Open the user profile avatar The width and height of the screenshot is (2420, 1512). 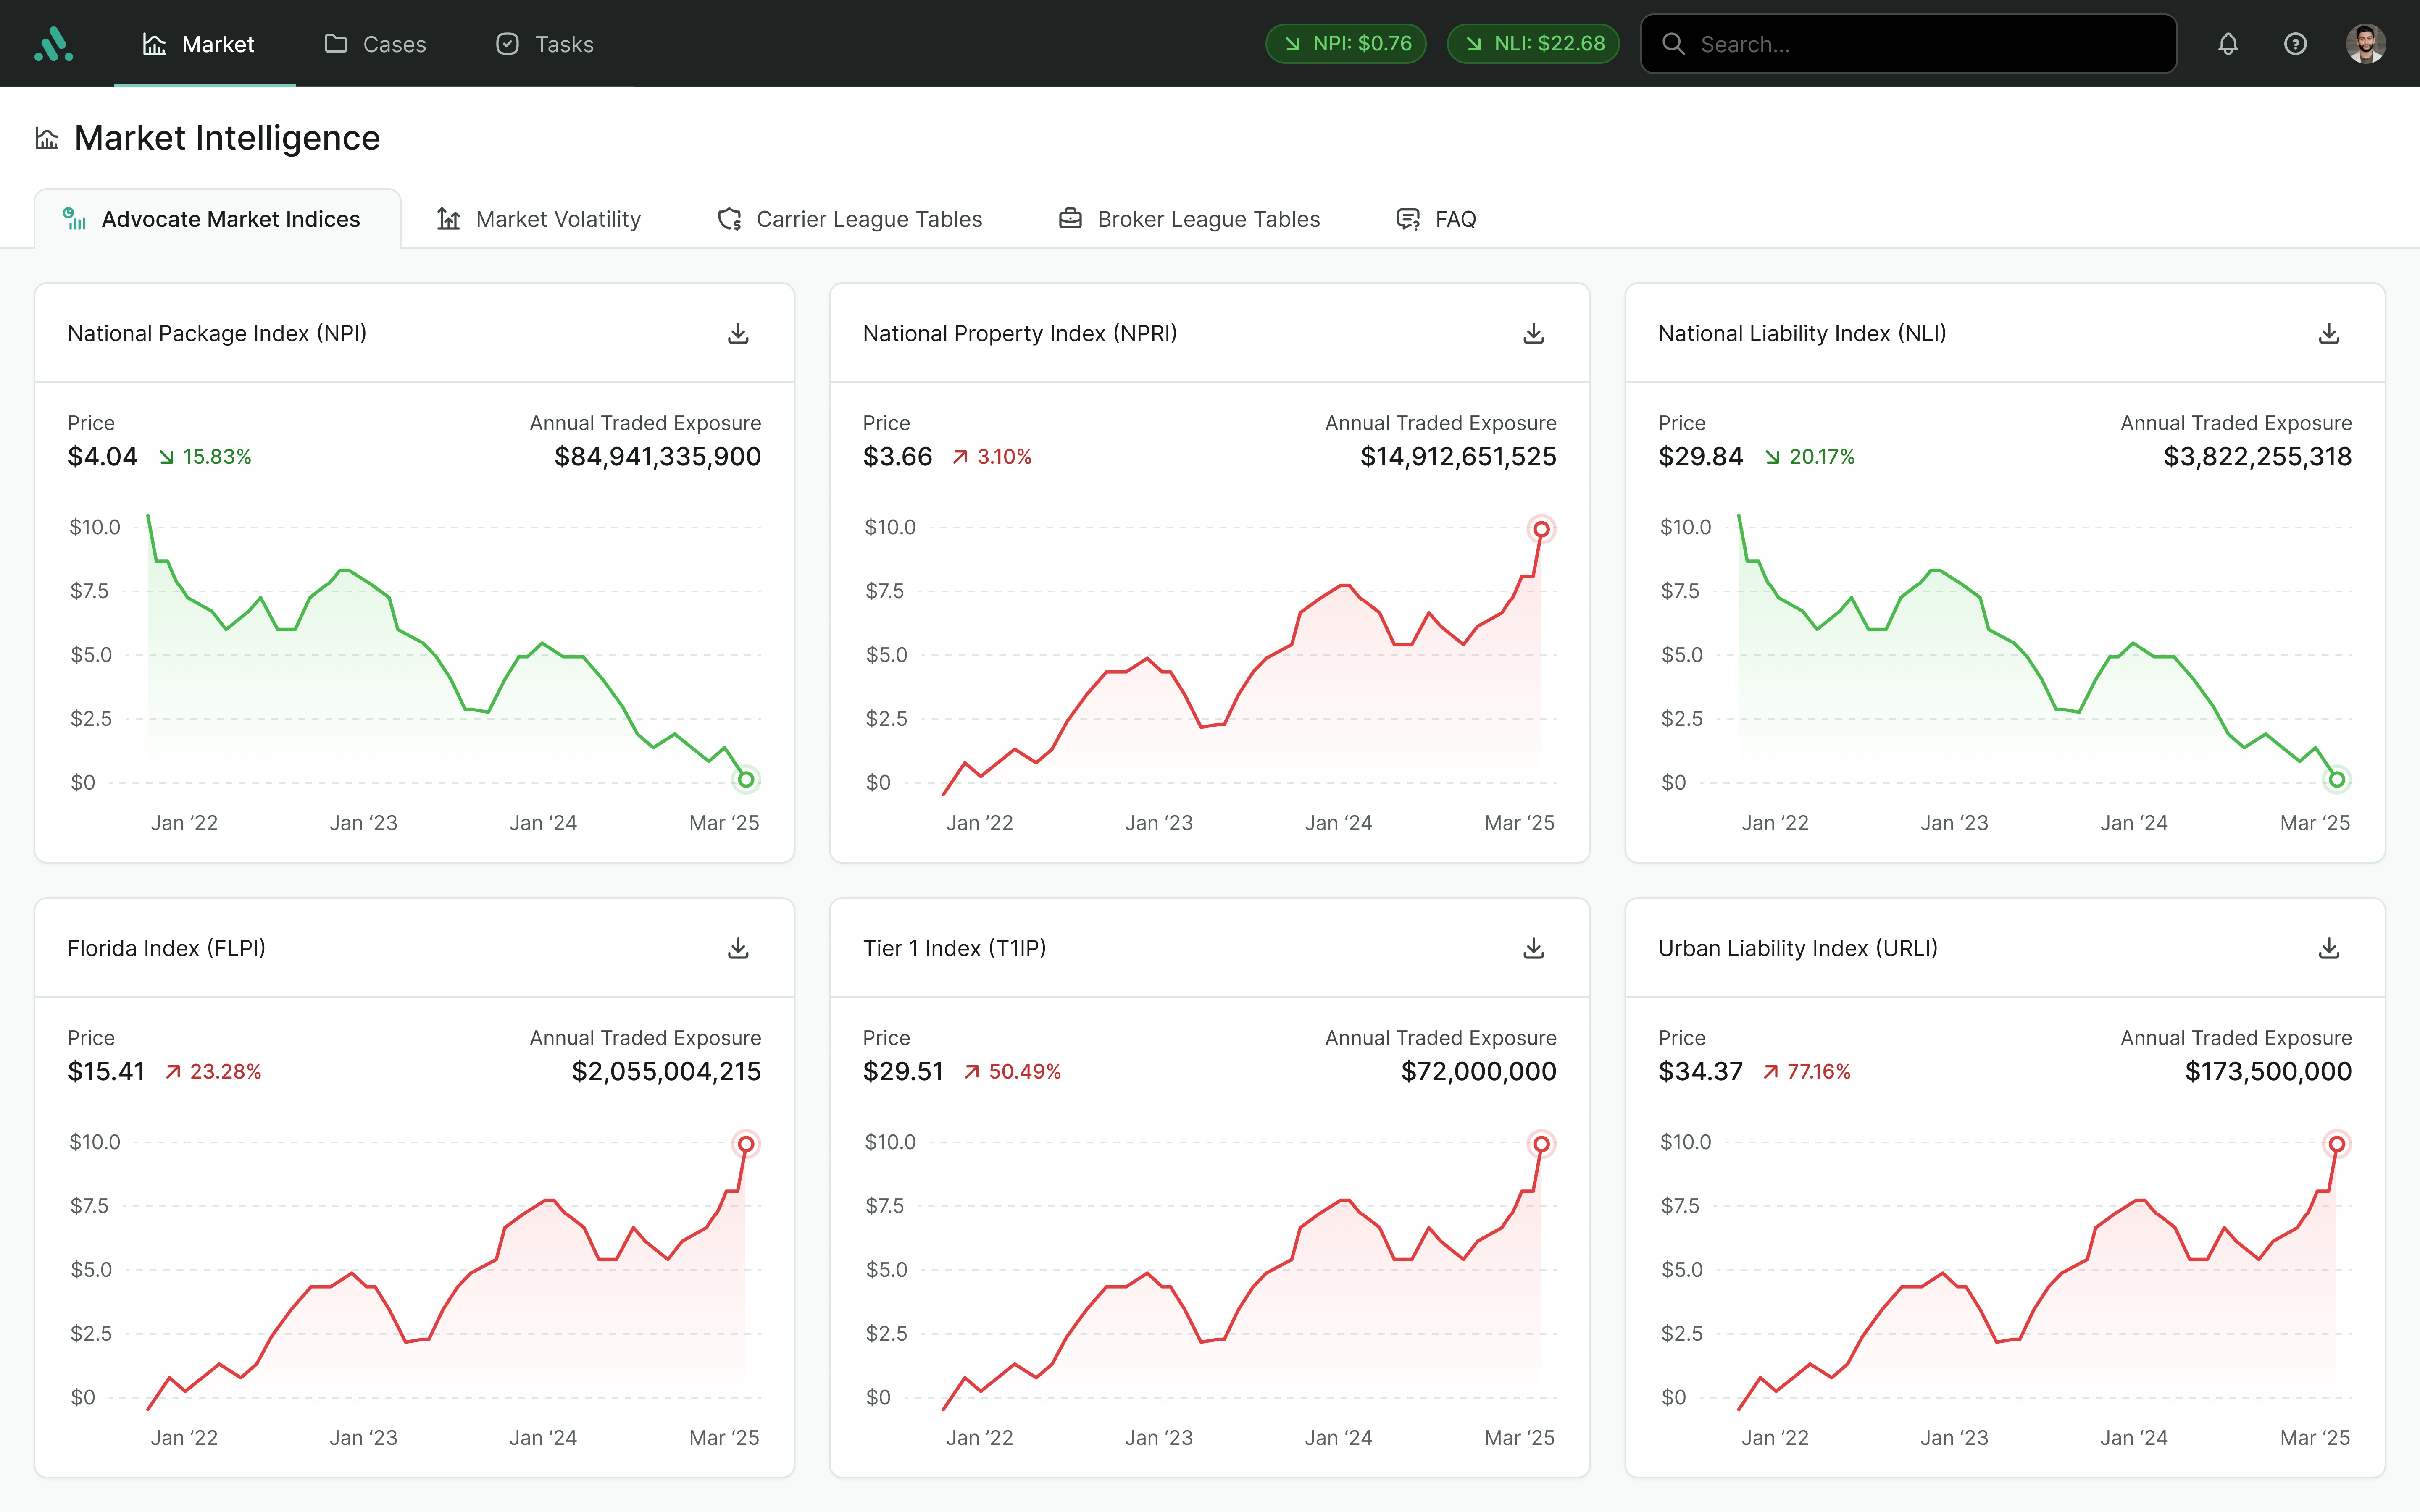tap(2365, 44)
